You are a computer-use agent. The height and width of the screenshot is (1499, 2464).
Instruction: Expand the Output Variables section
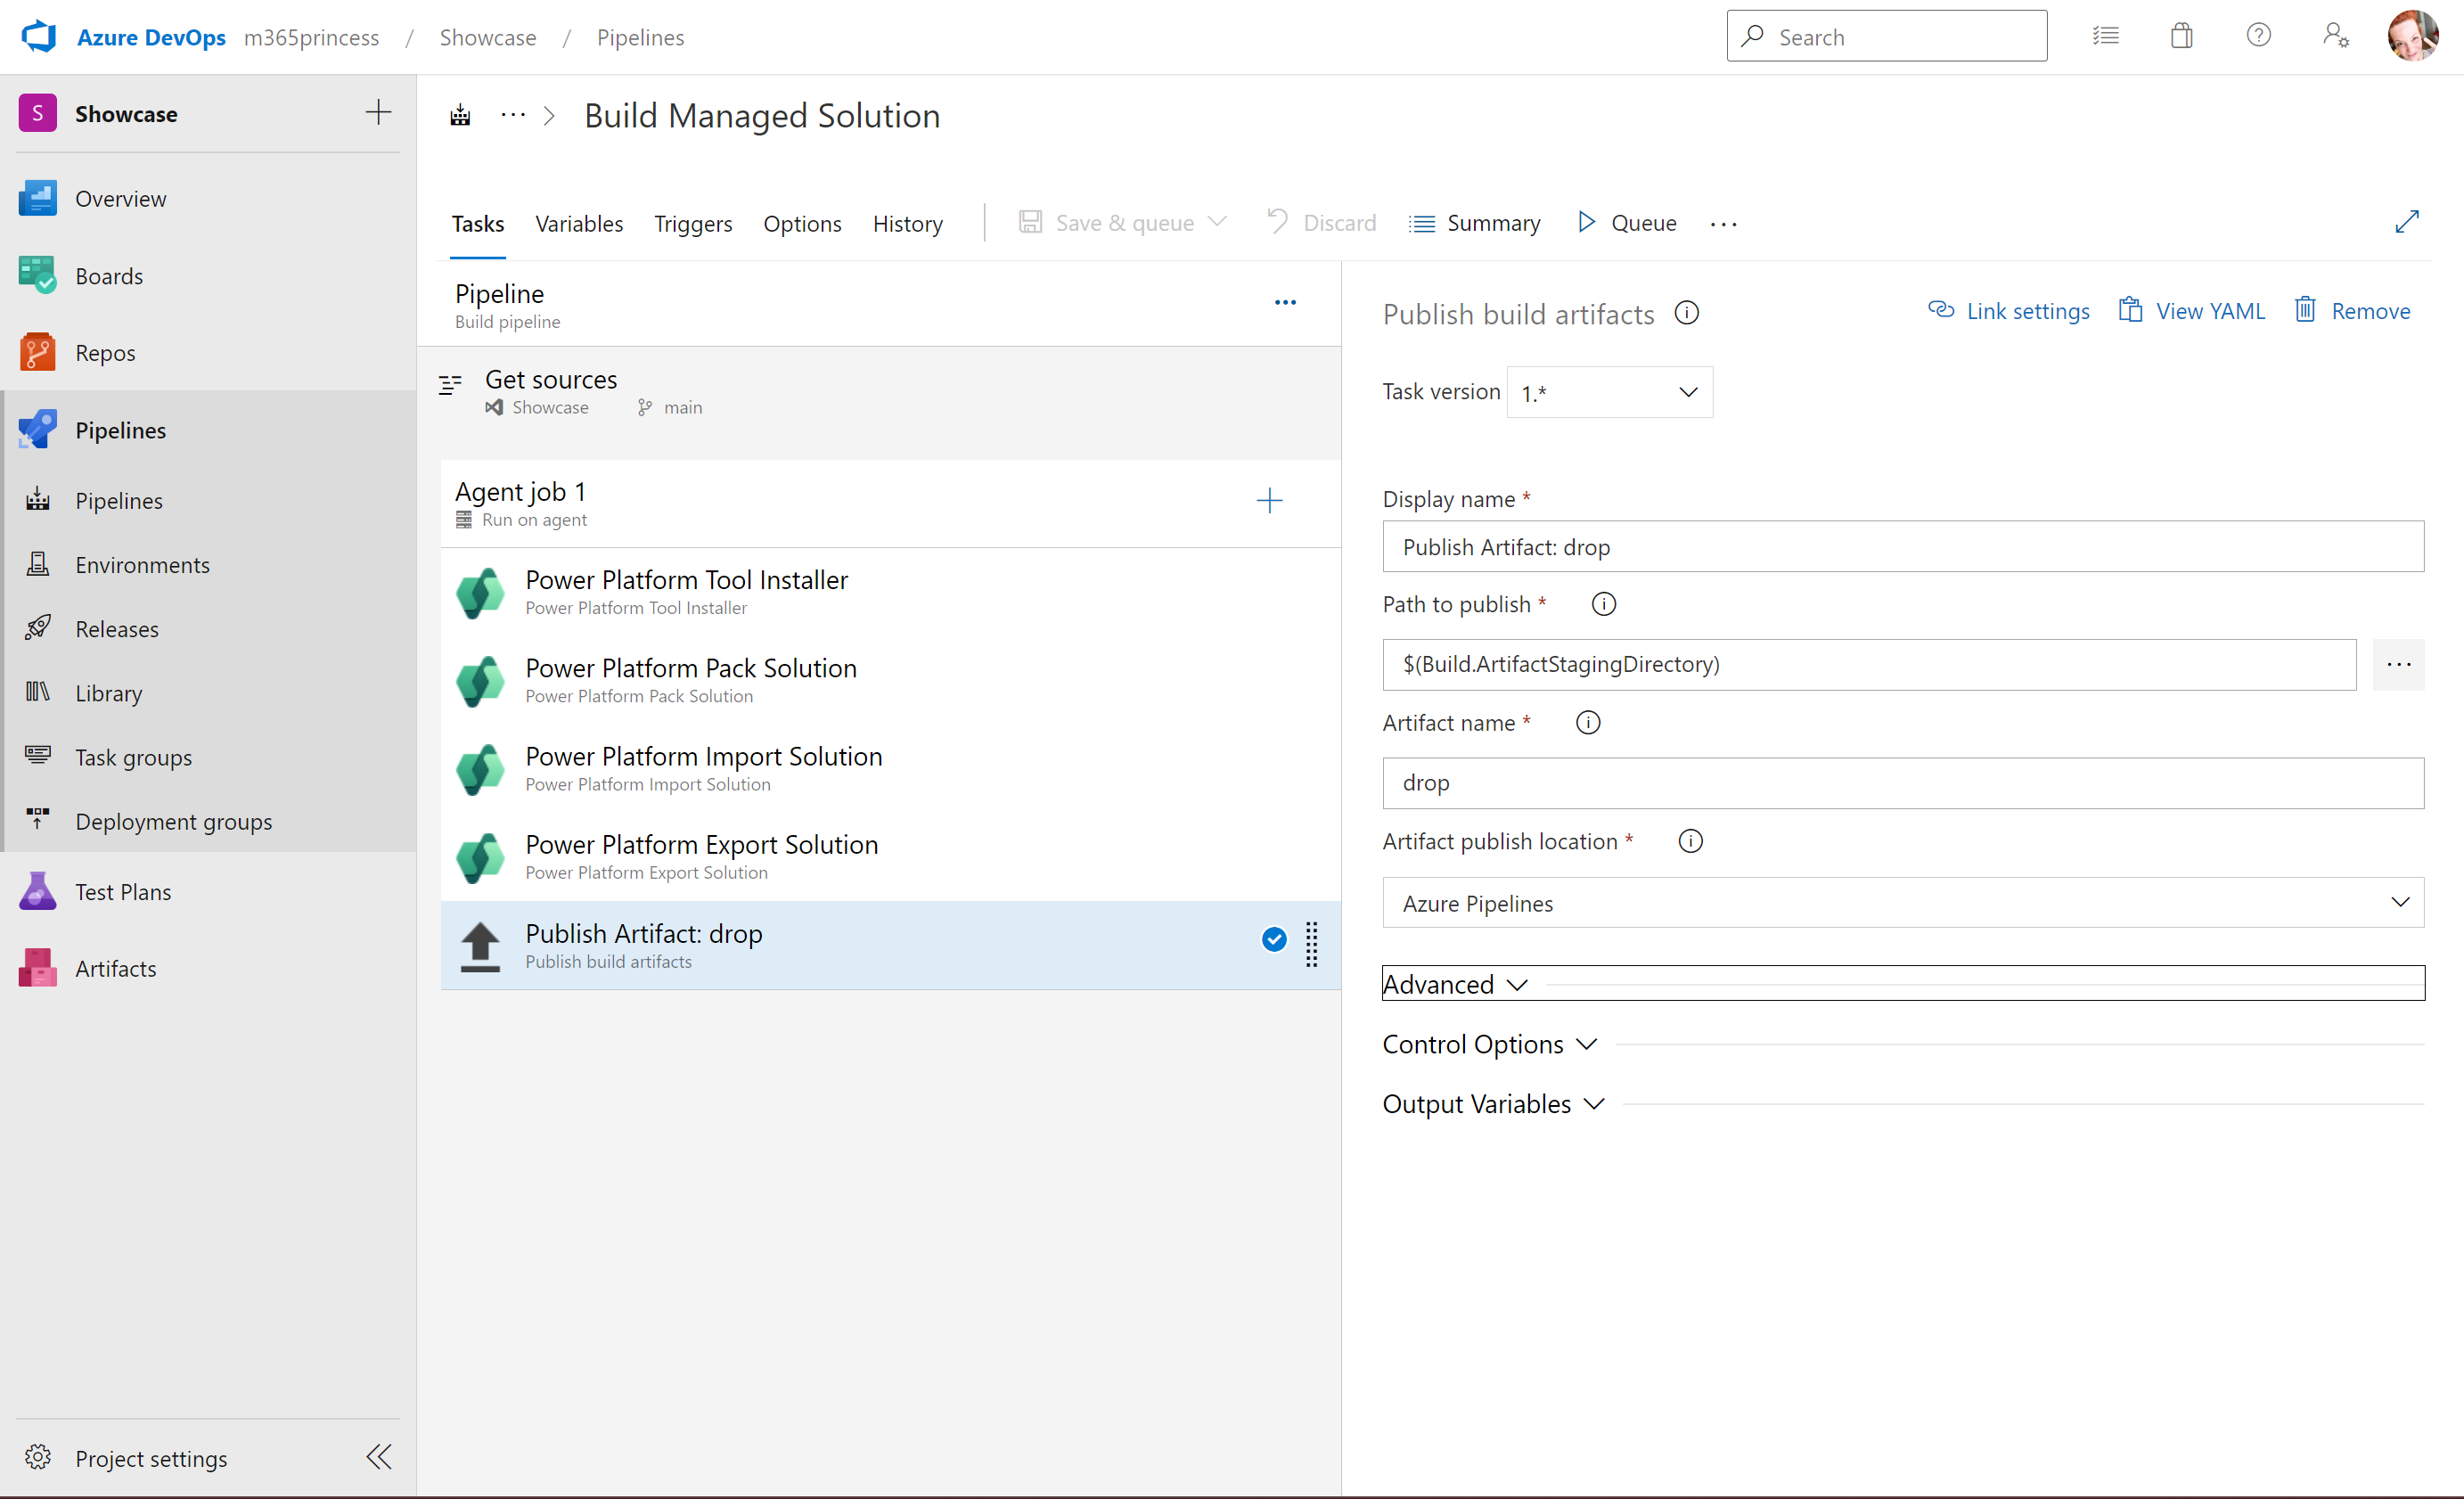coord(1494,1104)
